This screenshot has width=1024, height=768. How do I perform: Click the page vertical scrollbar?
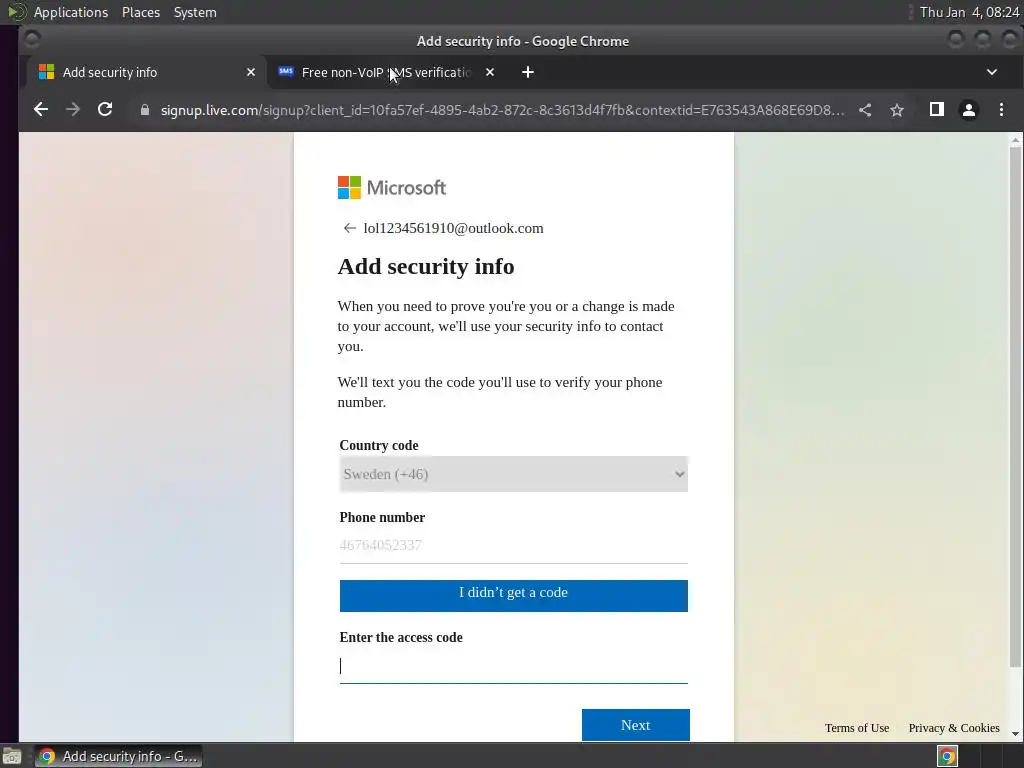1015,405
